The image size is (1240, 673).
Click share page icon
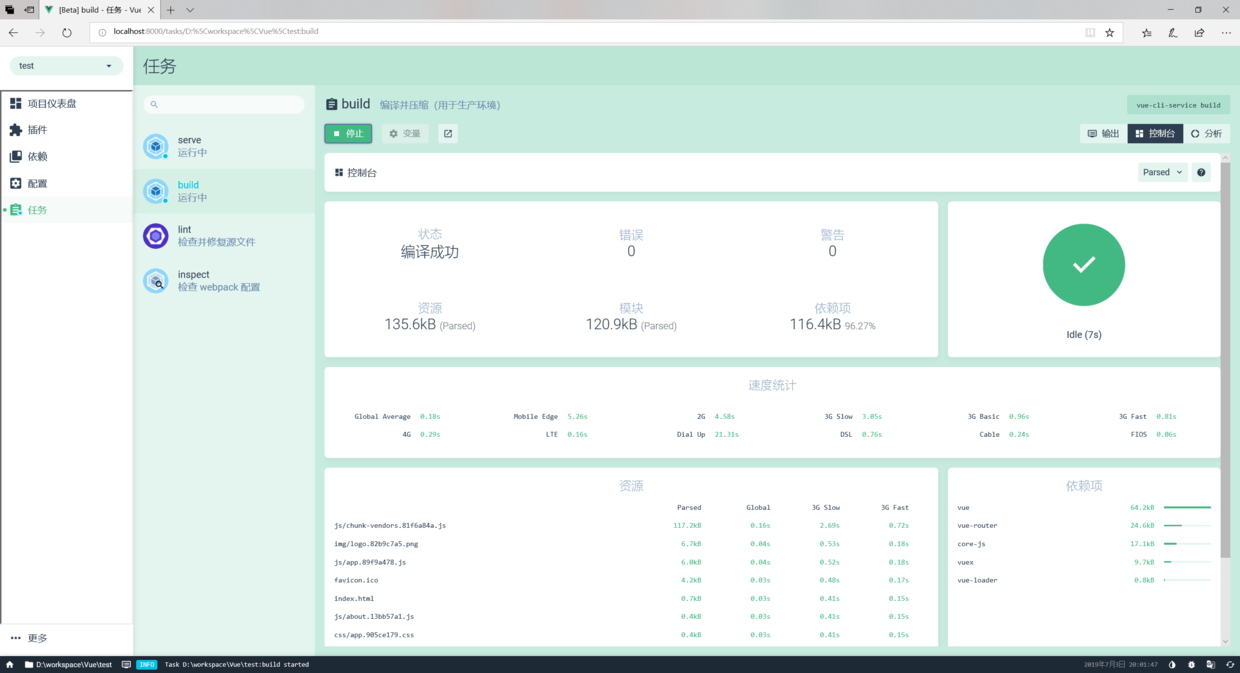click(1199, 32)
